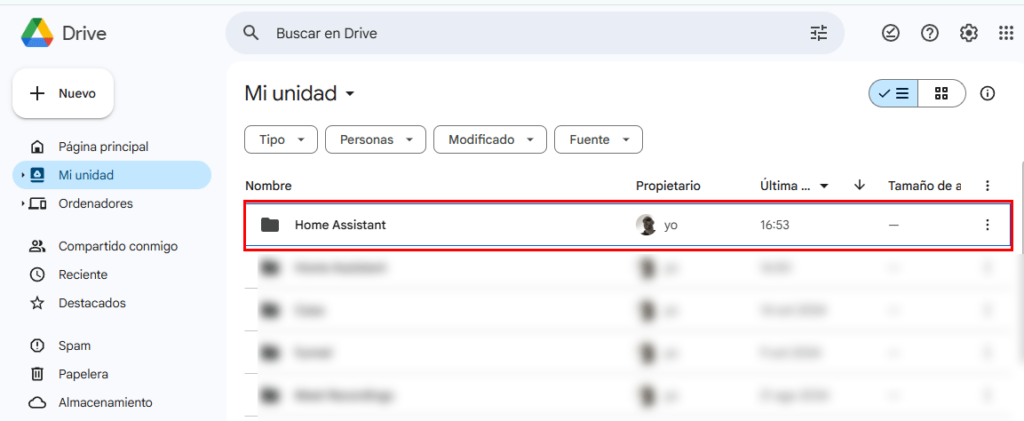Open the Tipo filter dropdown
This screenshot has height=421, width=1024.
[x=281, y=140]
